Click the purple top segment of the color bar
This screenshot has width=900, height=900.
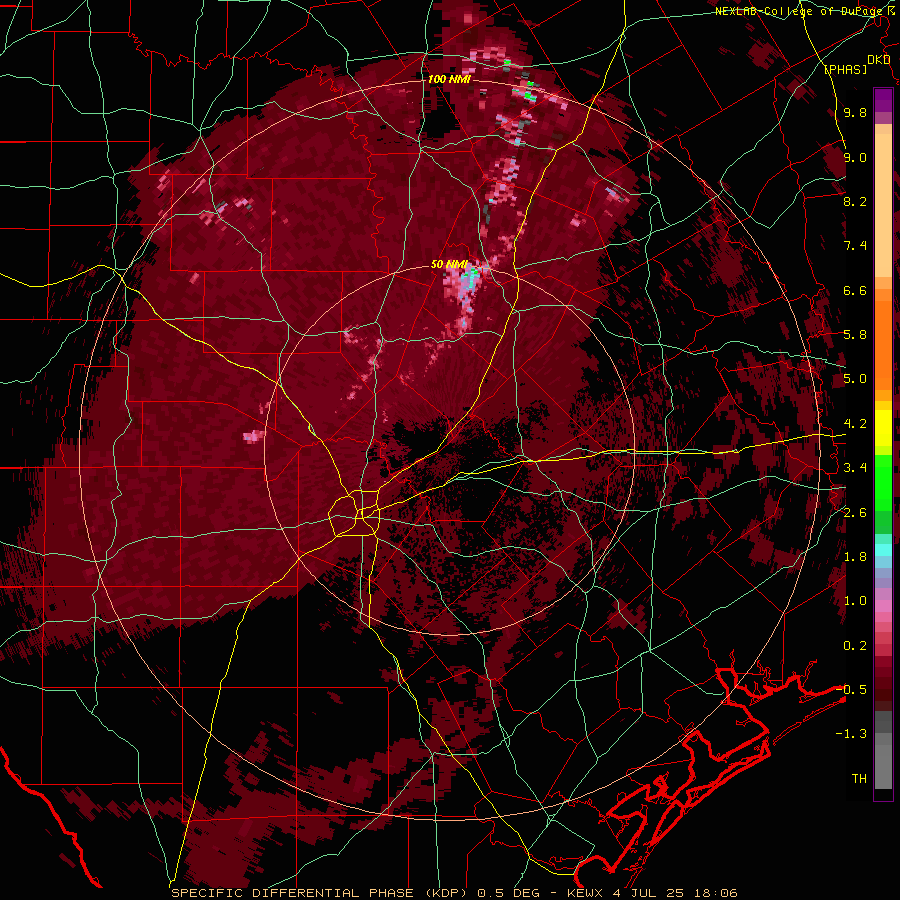click(x=883, y=100)
